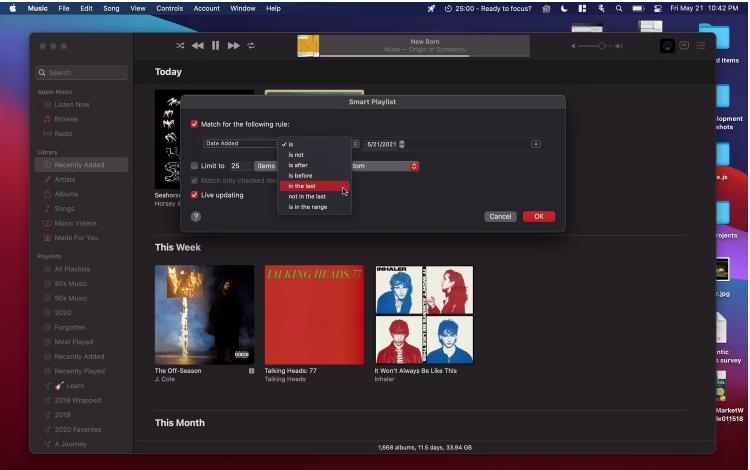
Task: Choose 'in the last' in the condition menu
Action: (x=315, y=186)
